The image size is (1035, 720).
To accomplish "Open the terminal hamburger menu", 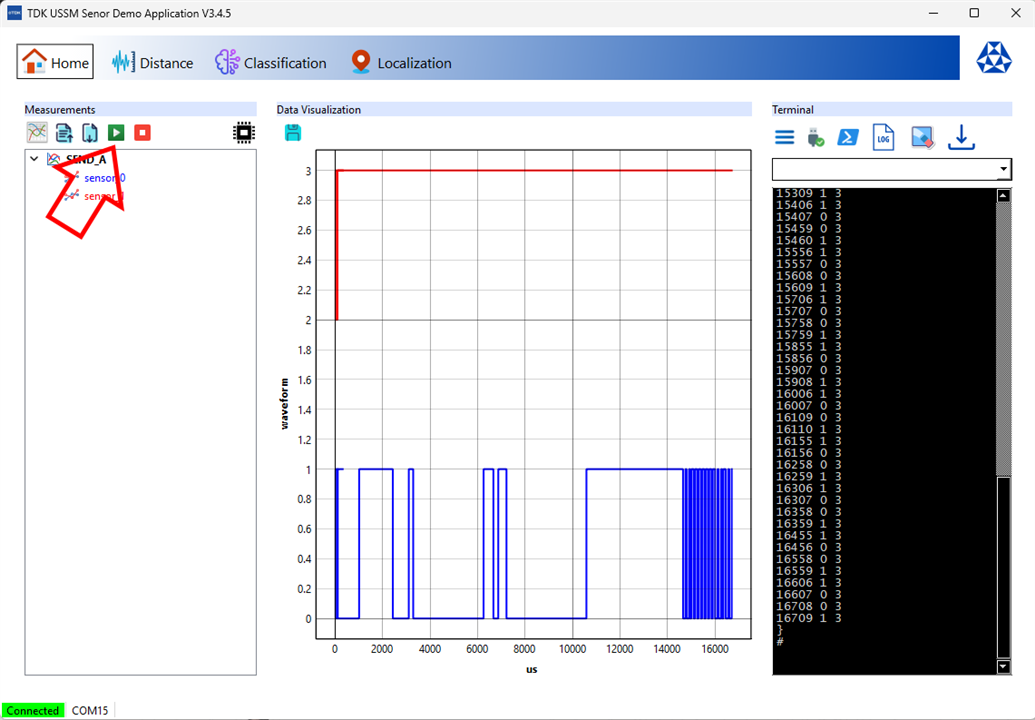I will 785,138.
